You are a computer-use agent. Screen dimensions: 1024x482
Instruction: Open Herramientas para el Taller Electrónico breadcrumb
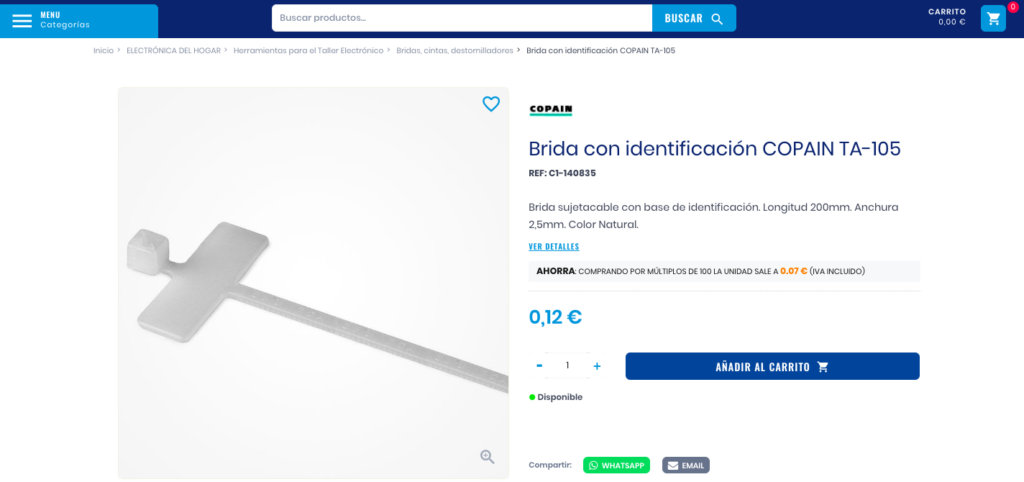pos(308,50)
